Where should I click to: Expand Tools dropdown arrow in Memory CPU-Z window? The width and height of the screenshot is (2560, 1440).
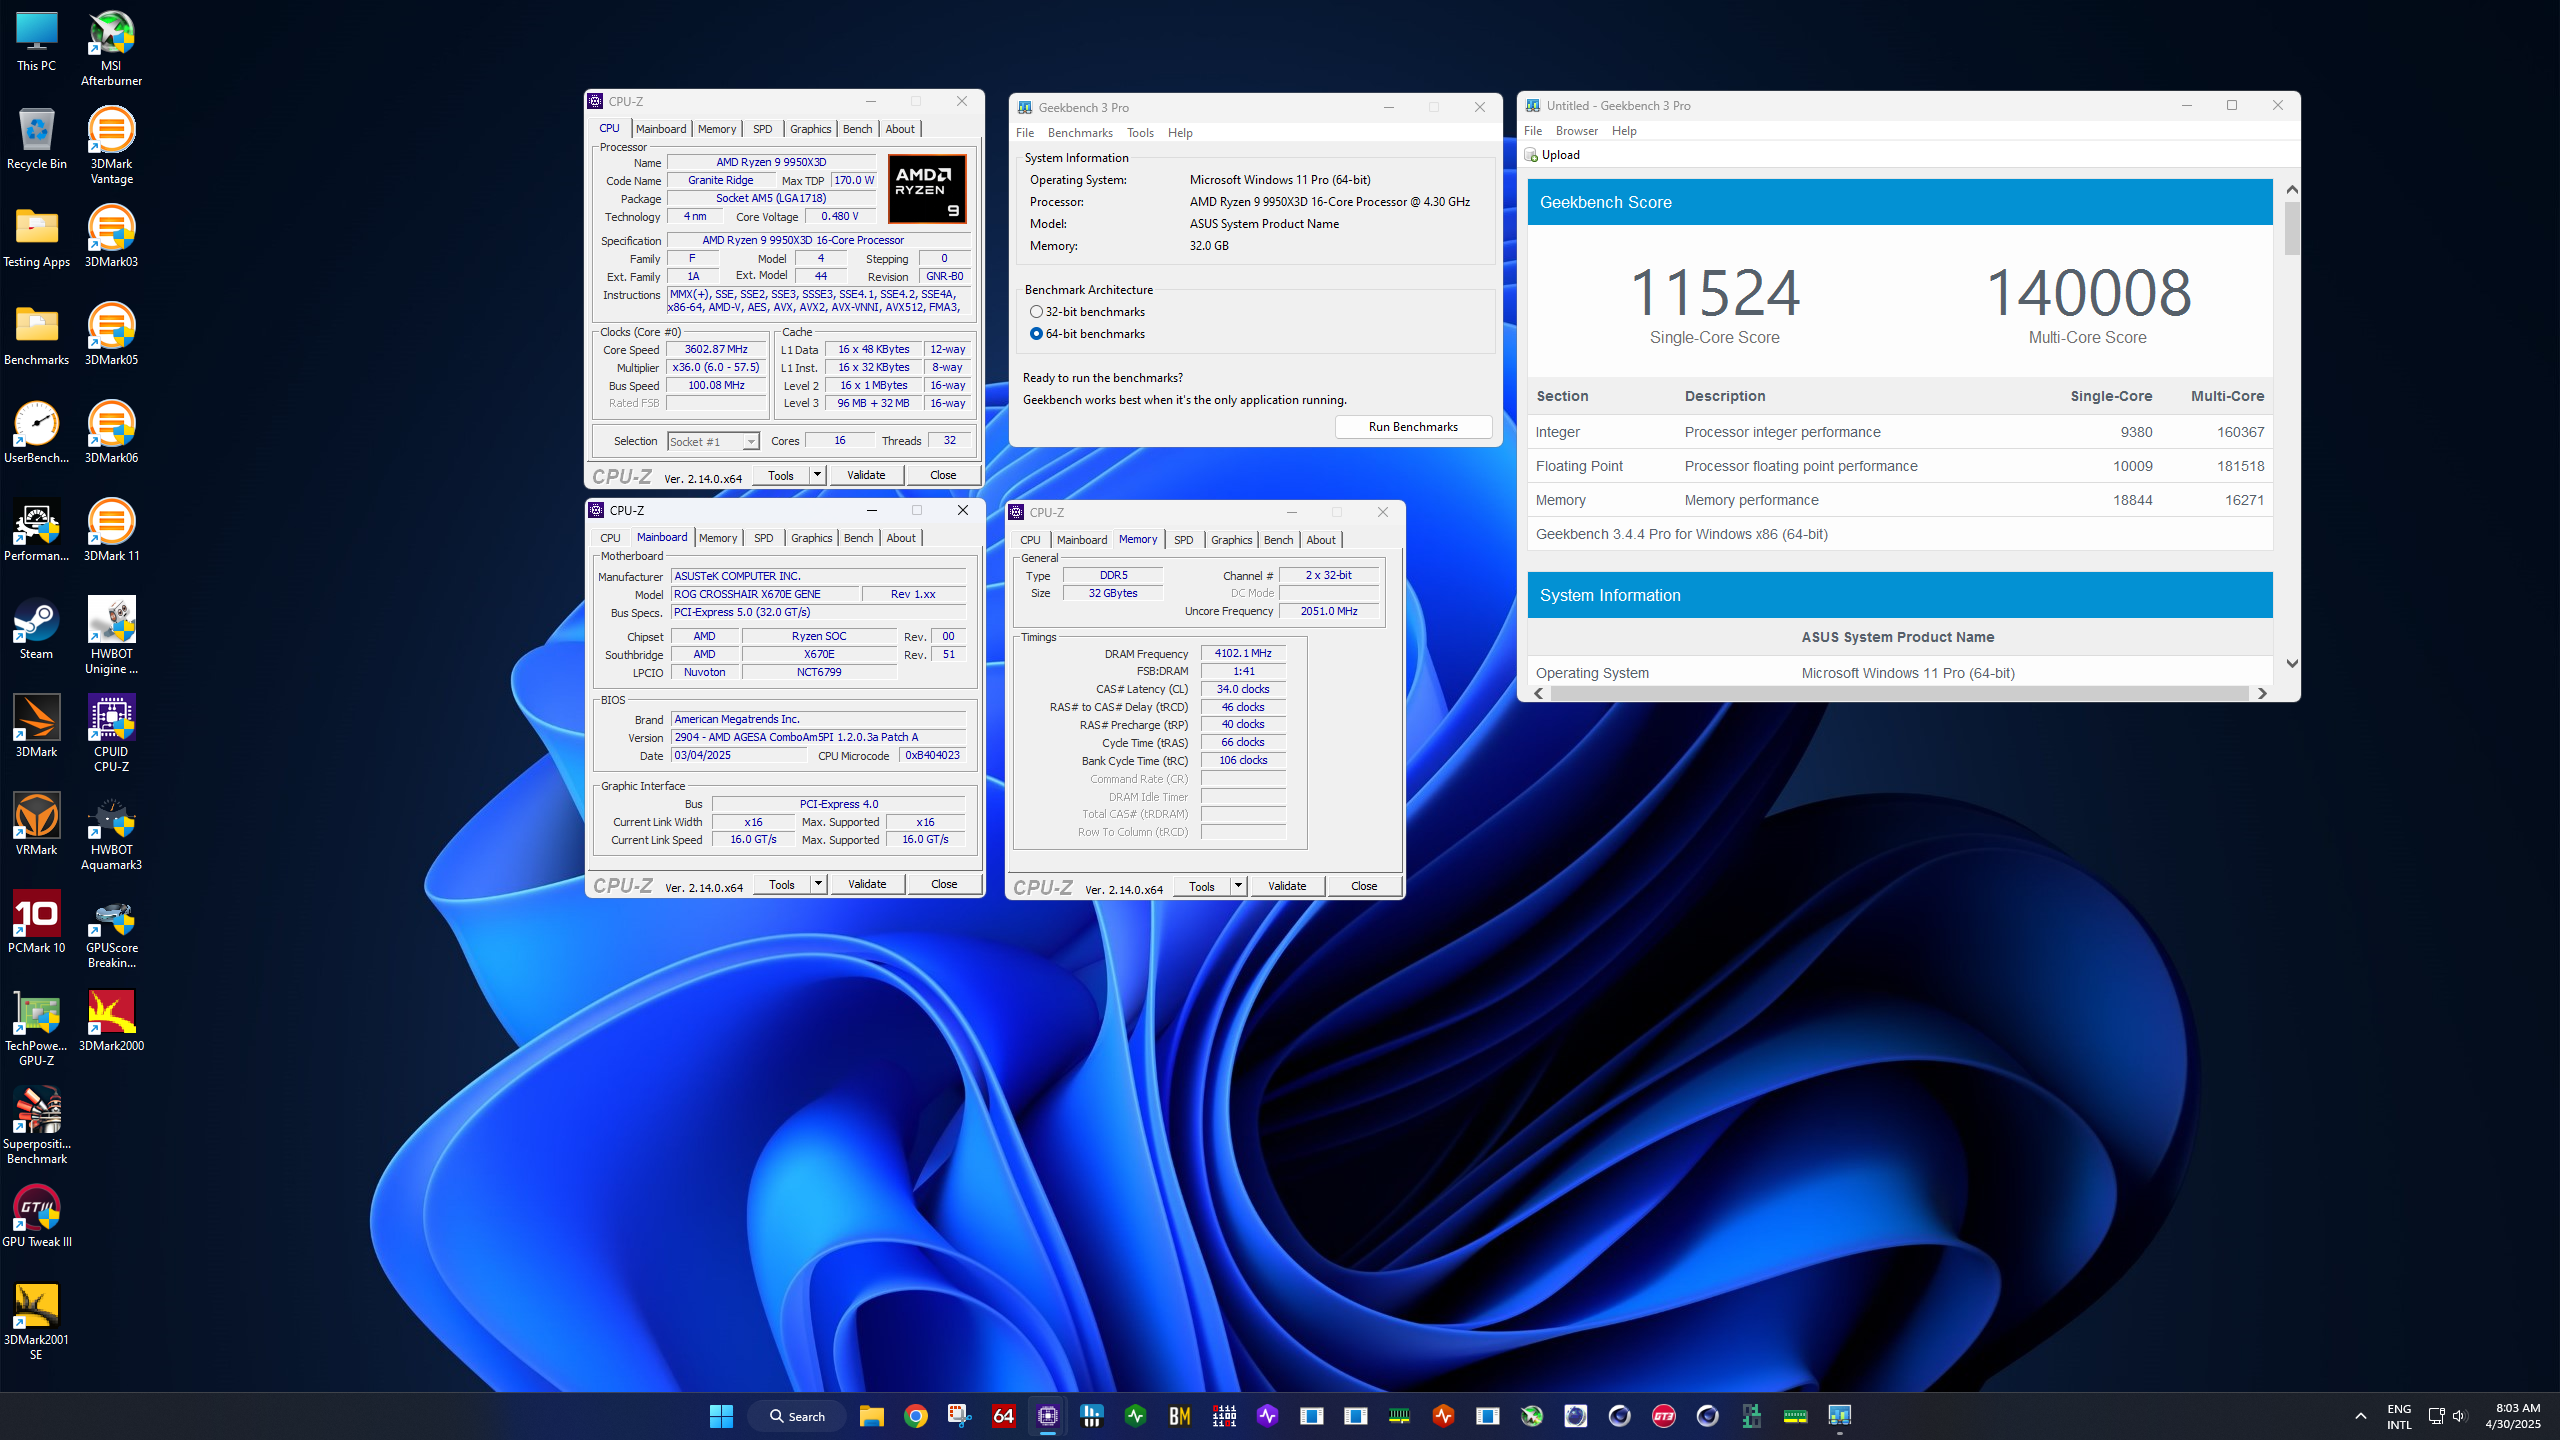click(1238, 886)
